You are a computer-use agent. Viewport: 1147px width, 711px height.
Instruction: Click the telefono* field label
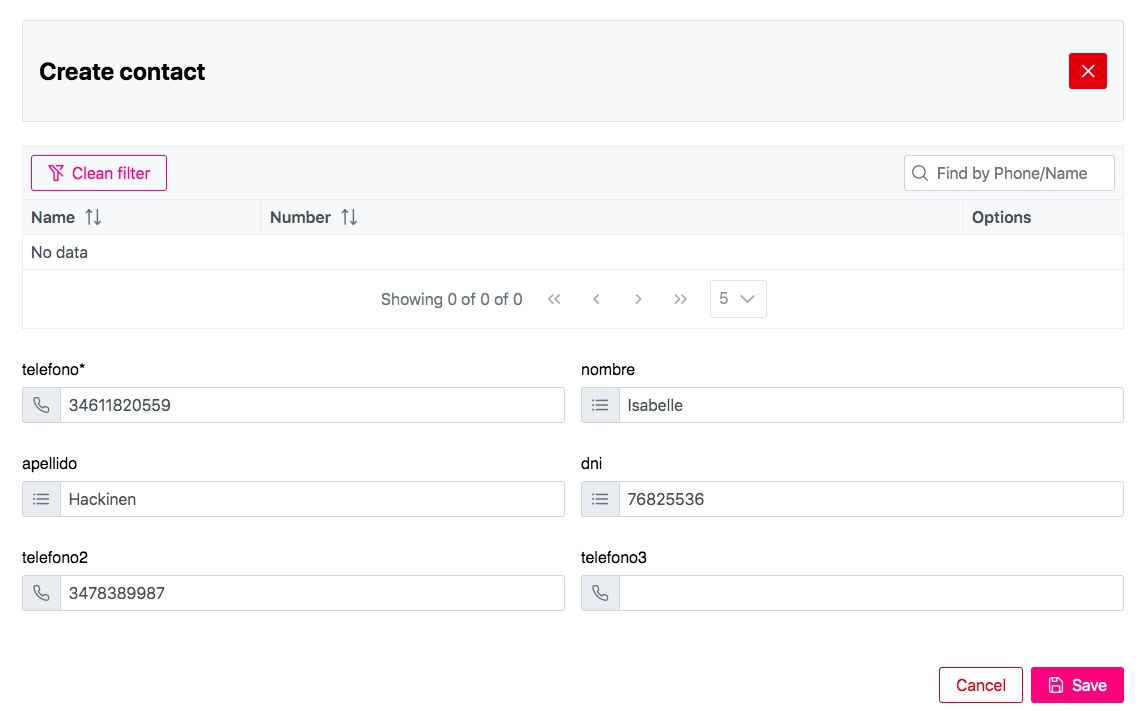[53, 369]
